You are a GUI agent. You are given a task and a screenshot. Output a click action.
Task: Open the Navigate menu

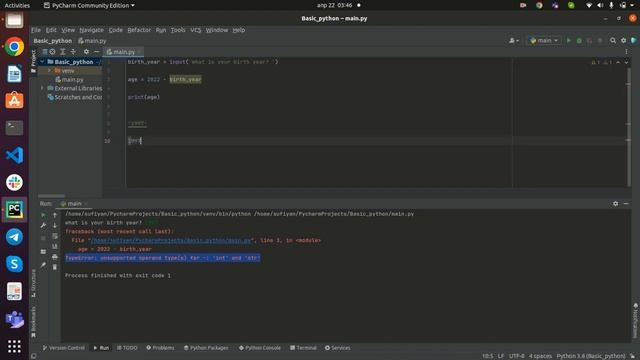[x=91, y=30]
